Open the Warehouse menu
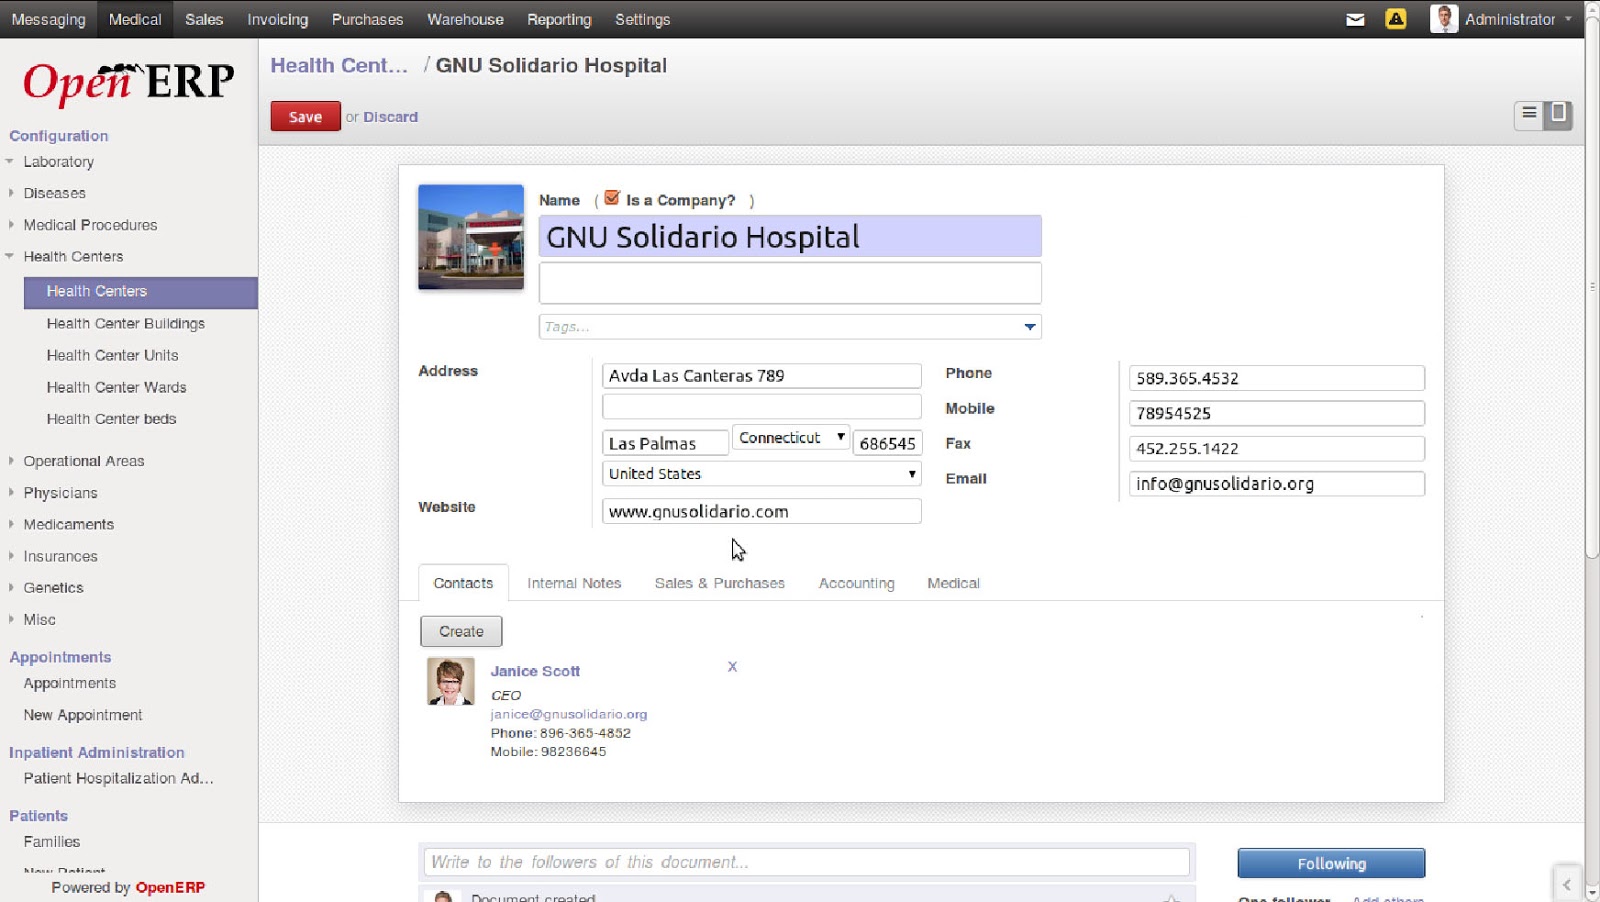 465,19
